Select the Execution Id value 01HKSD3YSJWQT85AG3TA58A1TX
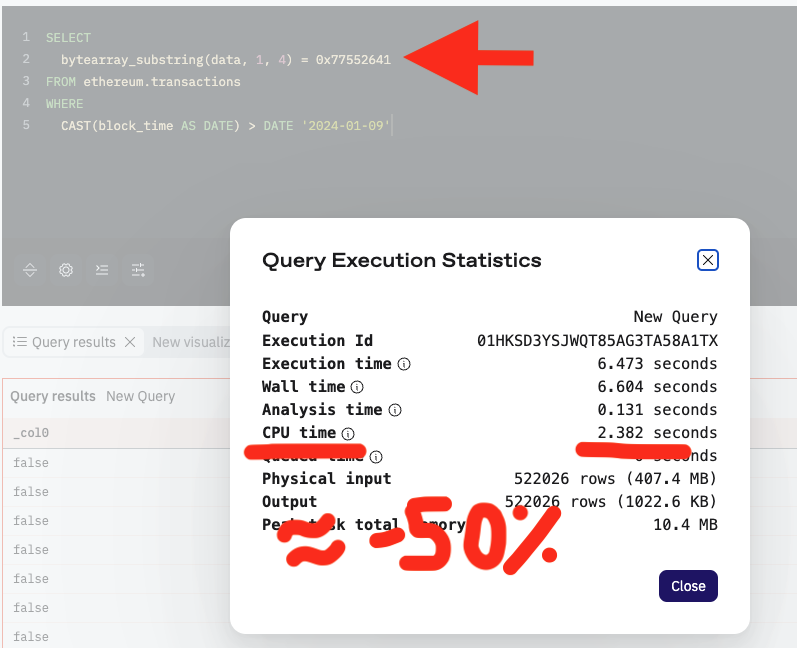797x648 pixels. click(x=597, y=341)
